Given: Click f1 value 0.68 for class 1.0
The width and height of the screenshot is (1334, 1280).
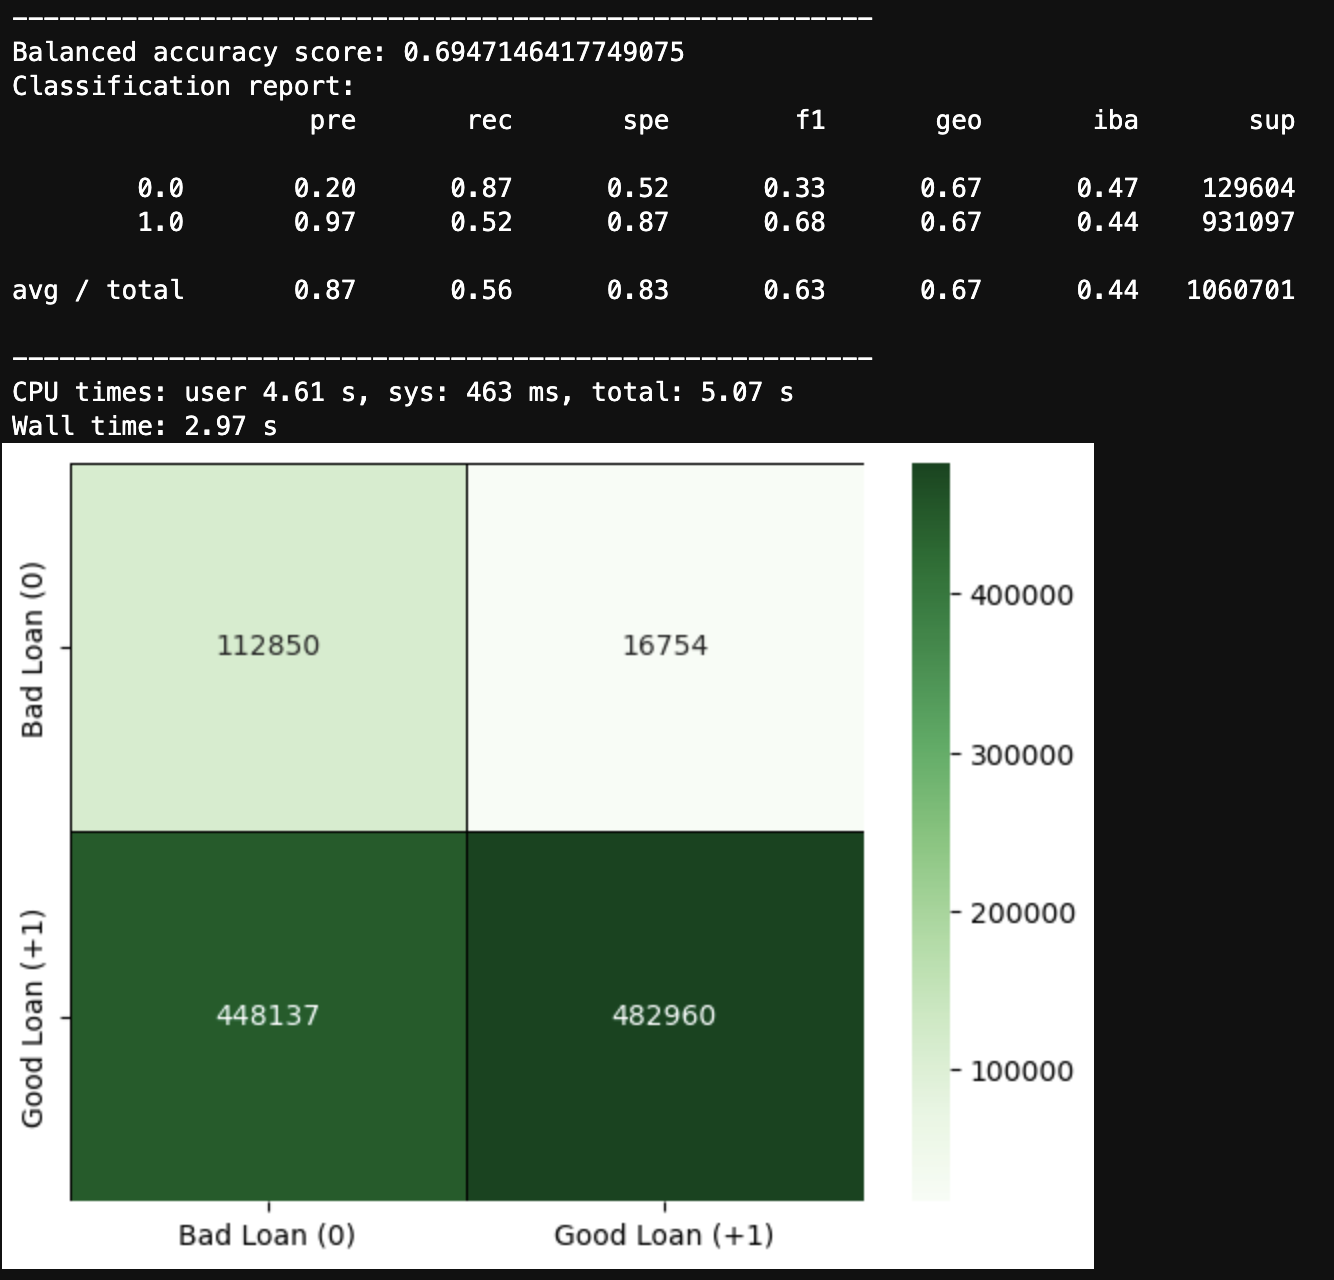Looking at the screenshot, I should coord(794,222).
